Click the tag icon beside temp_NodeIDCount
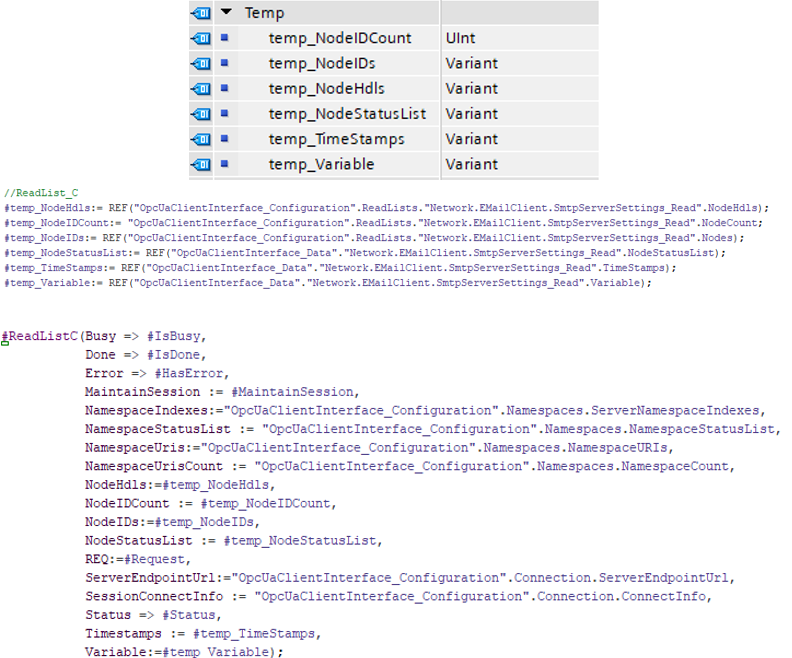This screenshot has height=658, width=792. coord(199,38)
